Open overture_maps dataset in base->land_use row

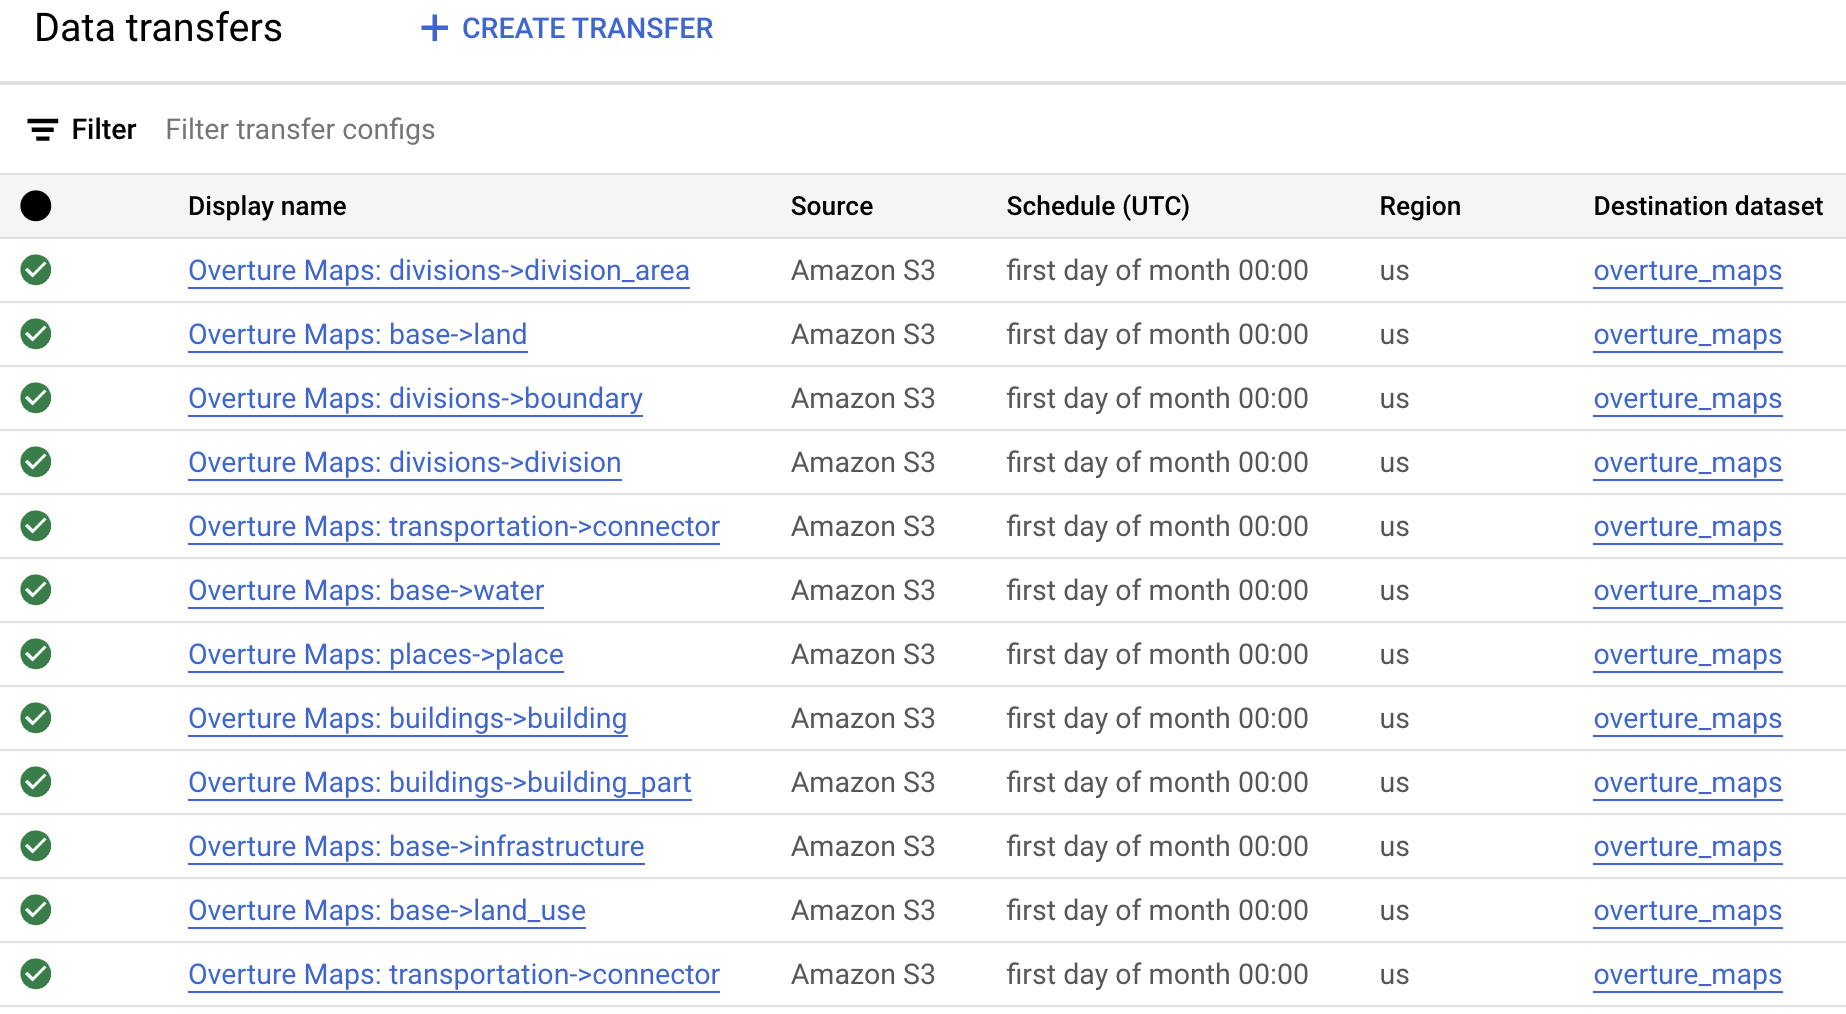1688,911
